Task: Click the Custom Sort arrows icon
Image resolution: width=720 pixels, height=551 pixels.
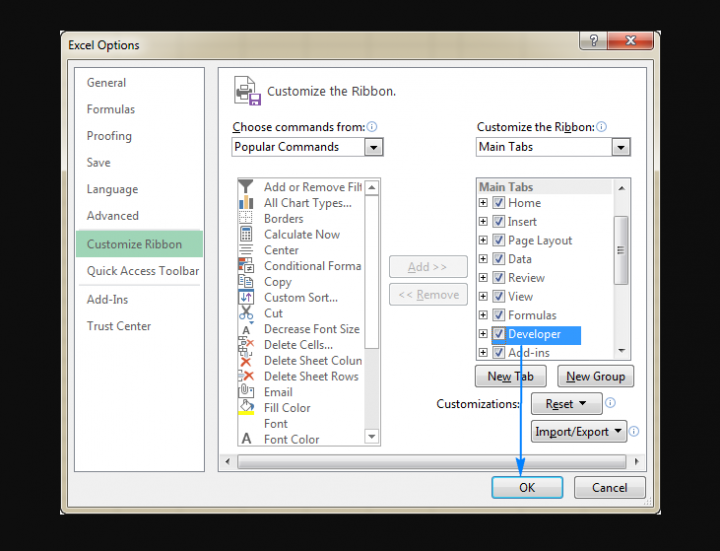Action: [246, 297]
